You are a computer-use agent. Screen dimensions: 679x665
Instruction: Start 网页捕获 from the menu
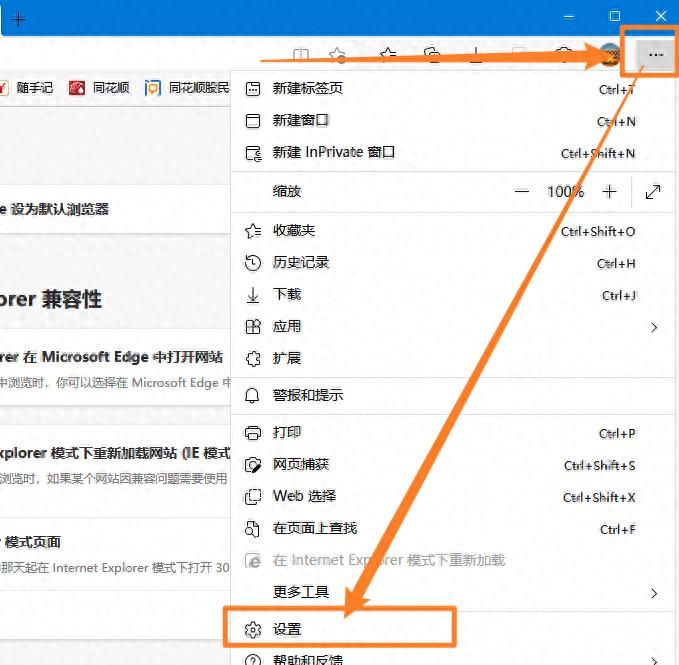click(451, 465)
